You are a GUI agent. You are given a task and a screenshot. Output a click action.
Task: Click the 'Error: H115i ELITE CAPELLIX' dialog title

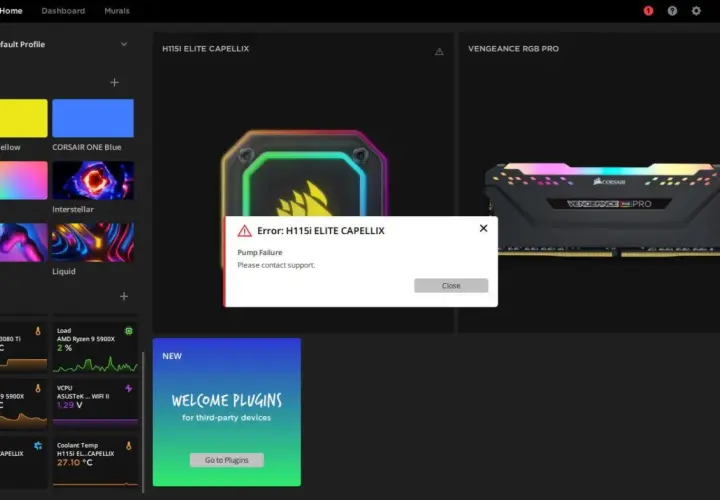[x=321, y=230]
